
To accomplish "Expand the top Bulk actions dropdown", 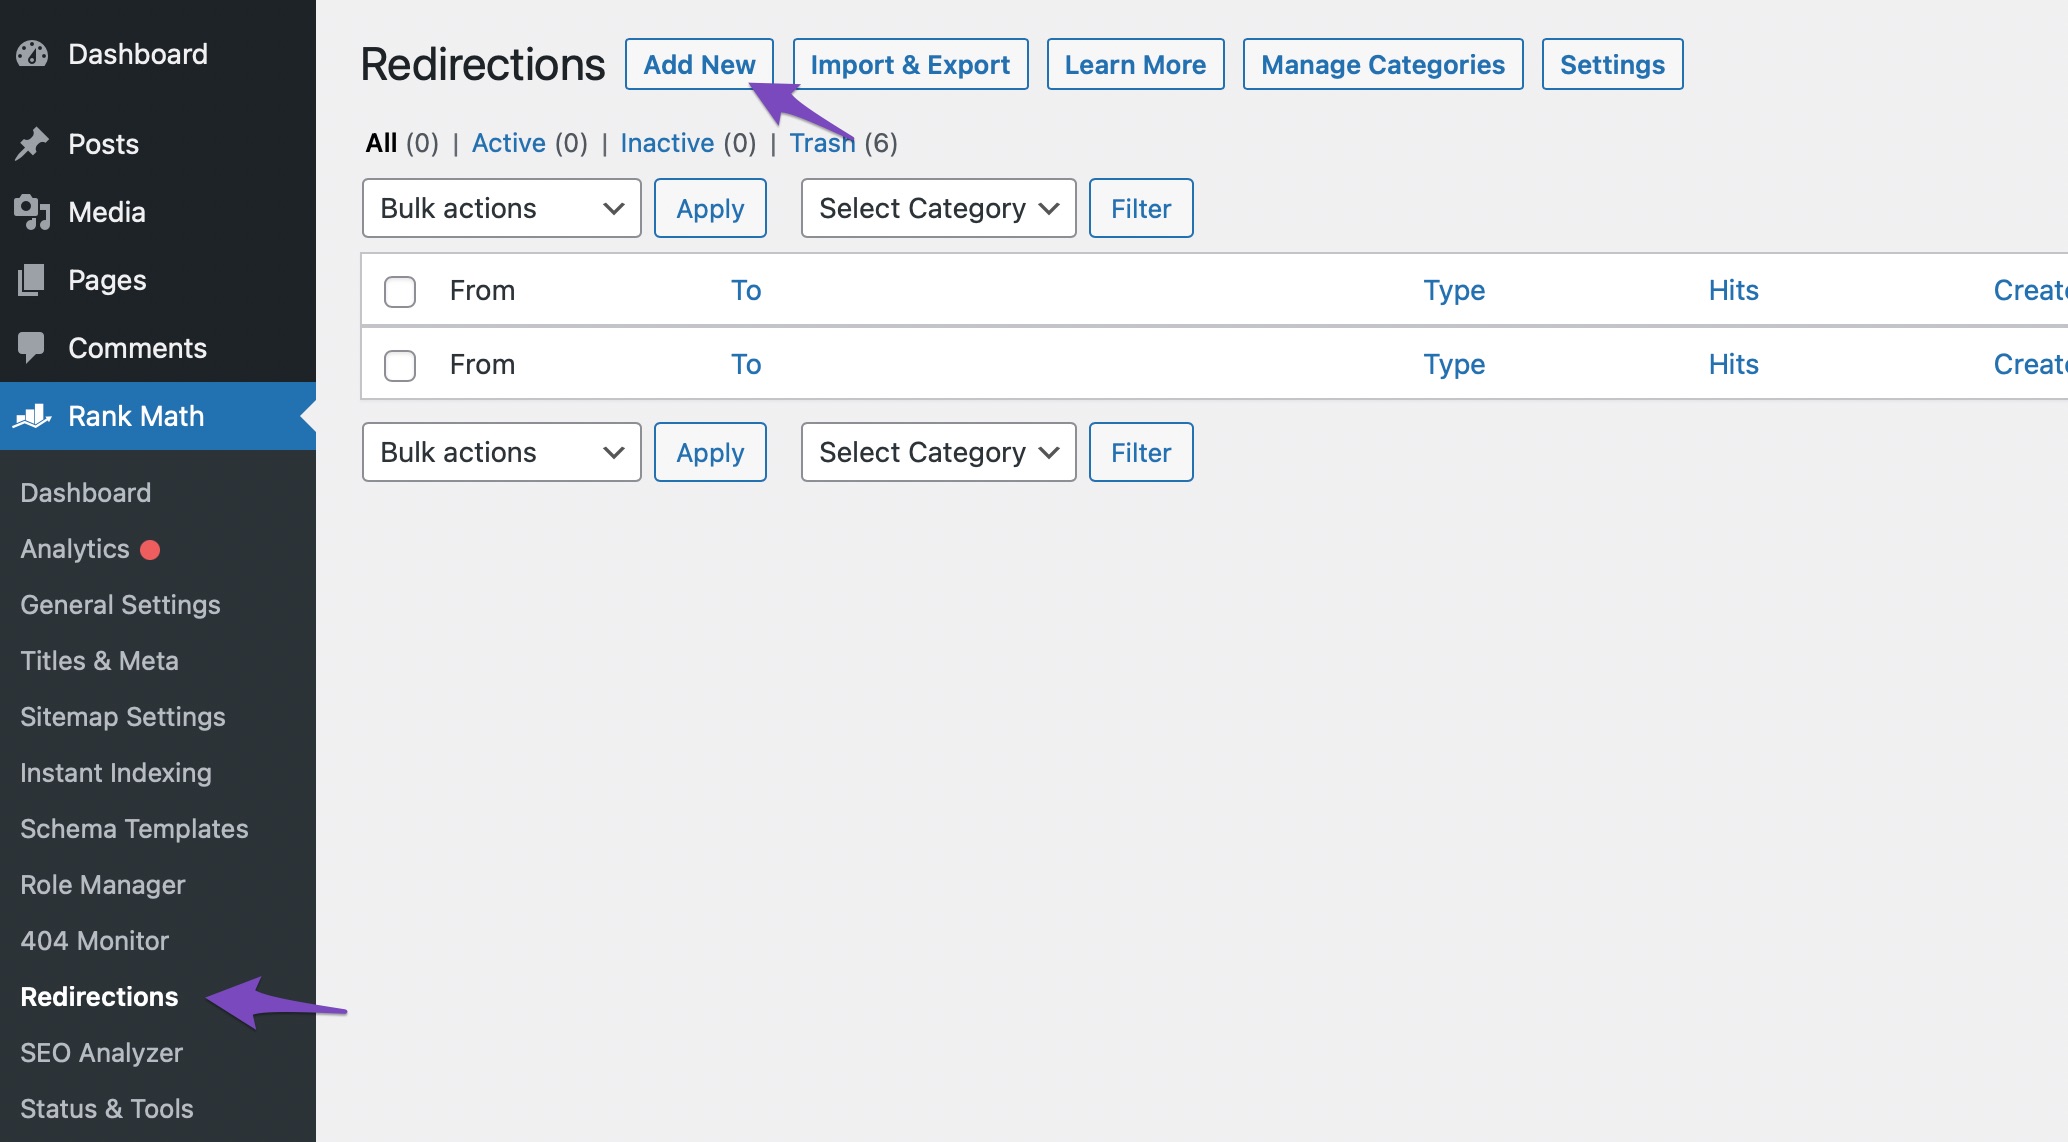I will click(x=500, y=207).
